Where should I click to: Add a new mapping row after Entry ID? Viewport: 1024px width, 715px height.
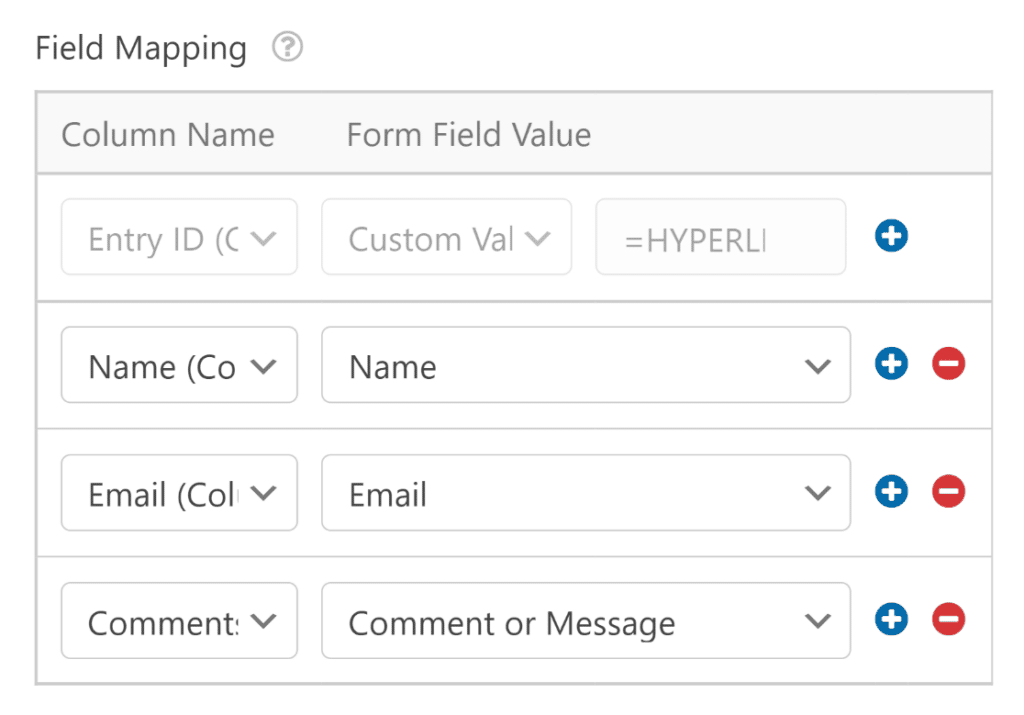click(891, 236)
